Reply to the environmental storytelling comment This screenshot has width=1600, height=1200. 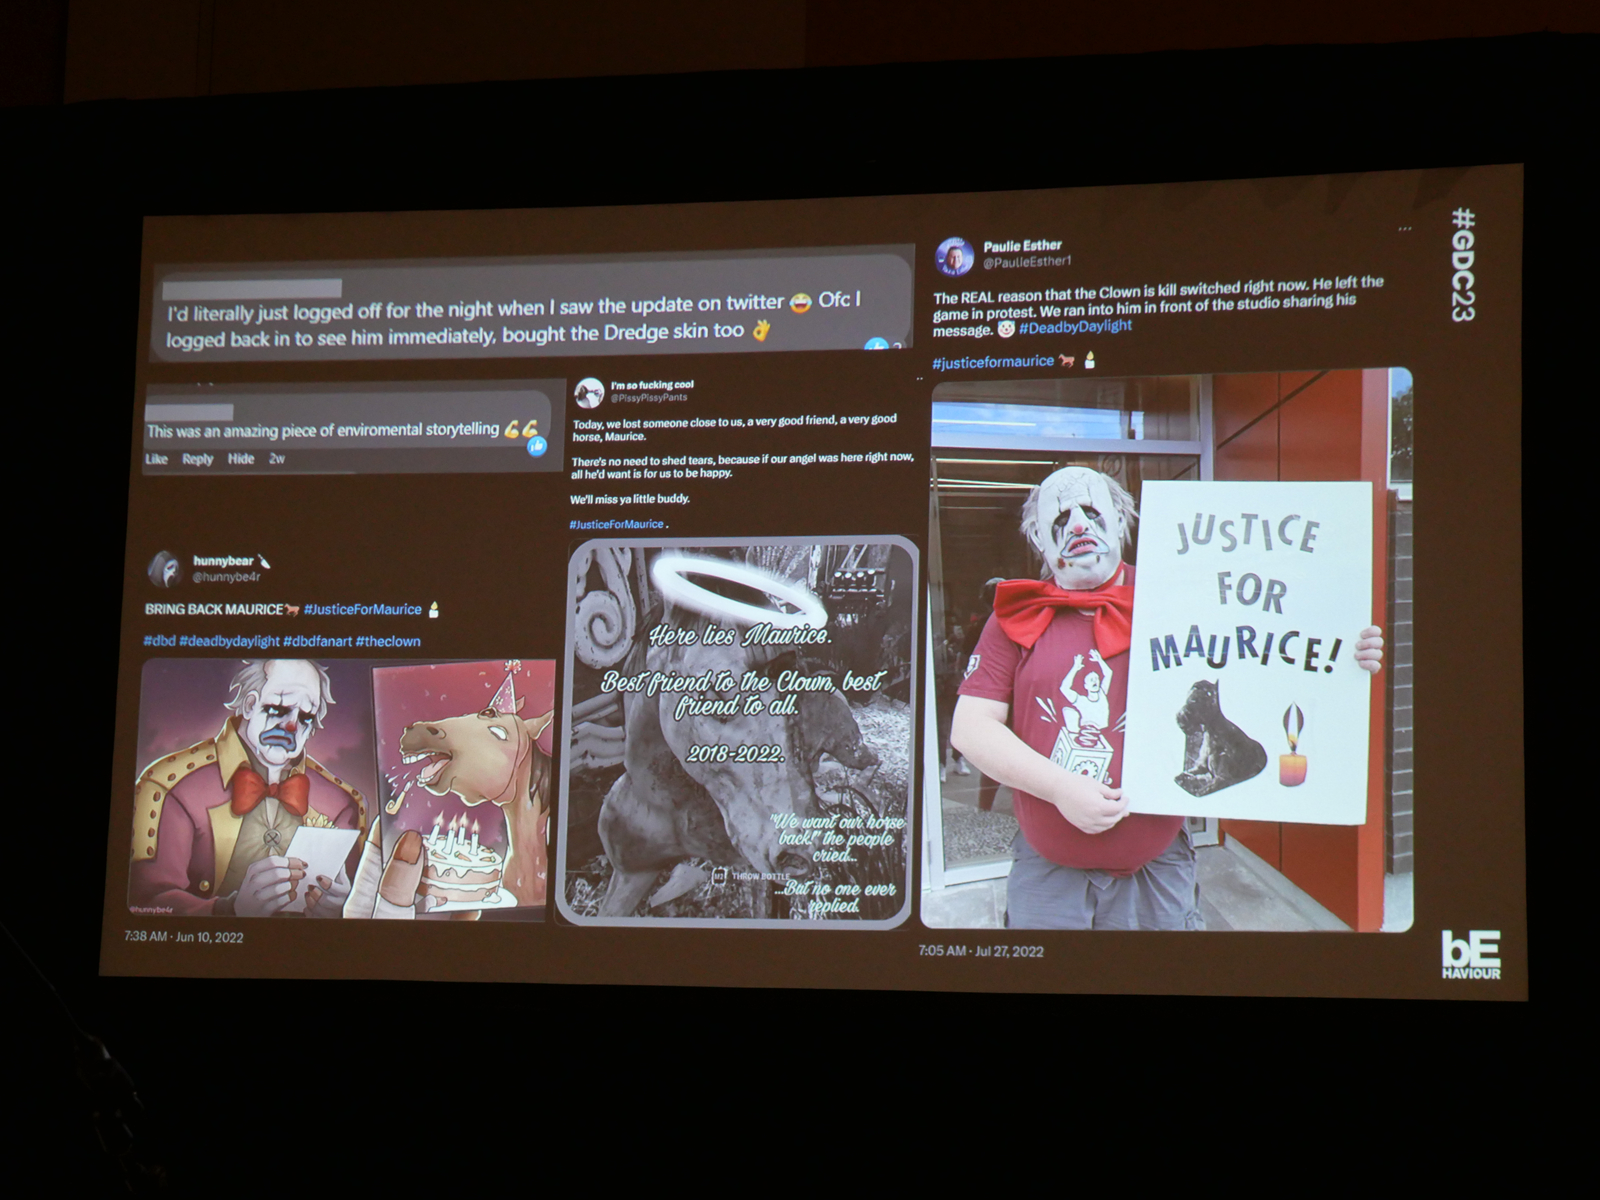point(198,459)
